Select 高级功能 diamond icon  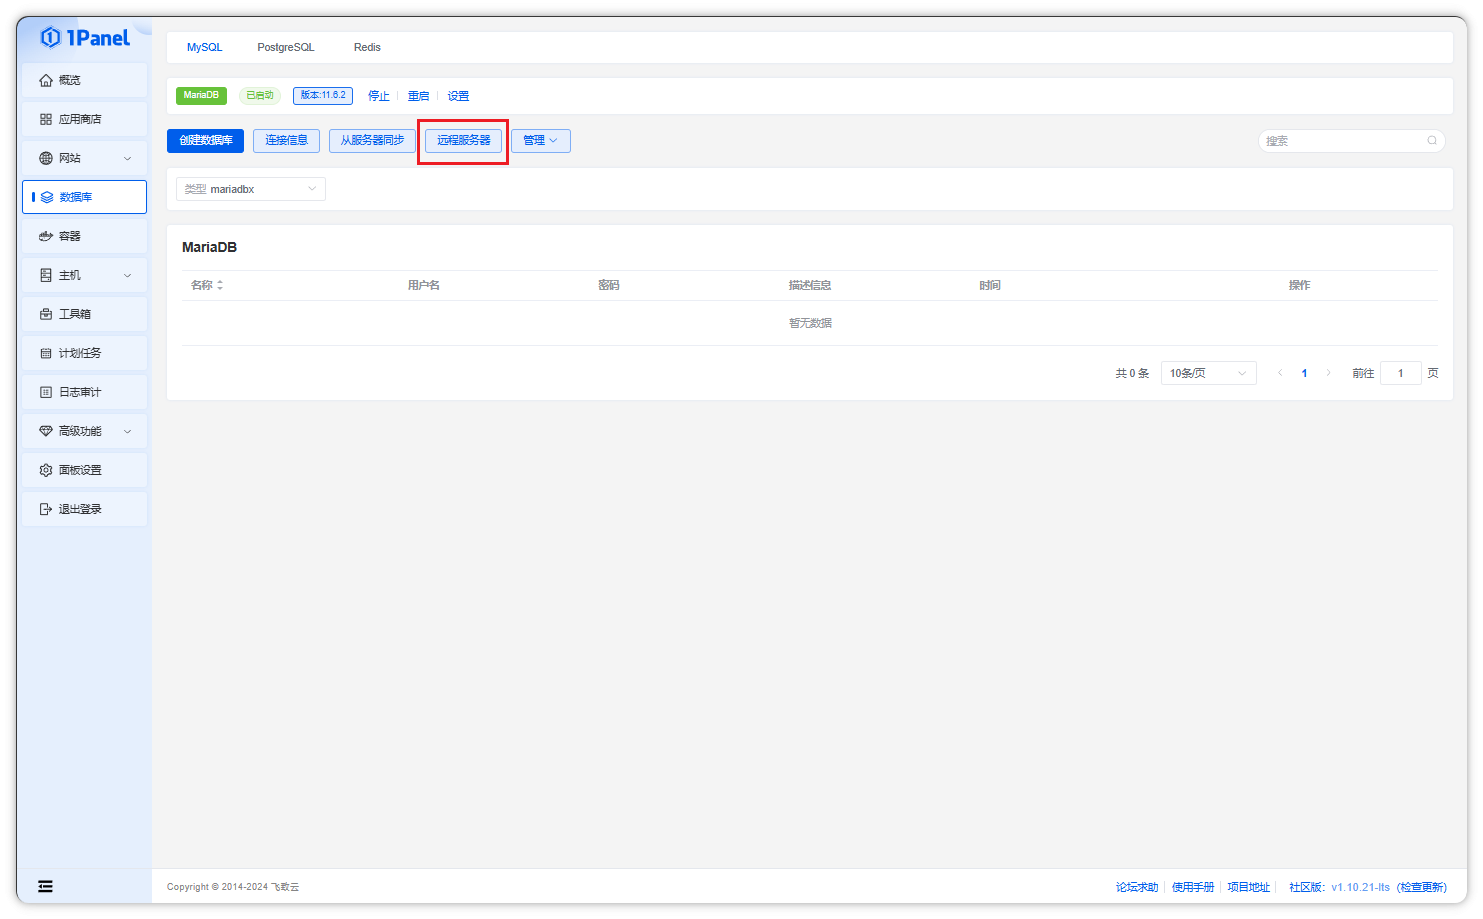point(46,431)
